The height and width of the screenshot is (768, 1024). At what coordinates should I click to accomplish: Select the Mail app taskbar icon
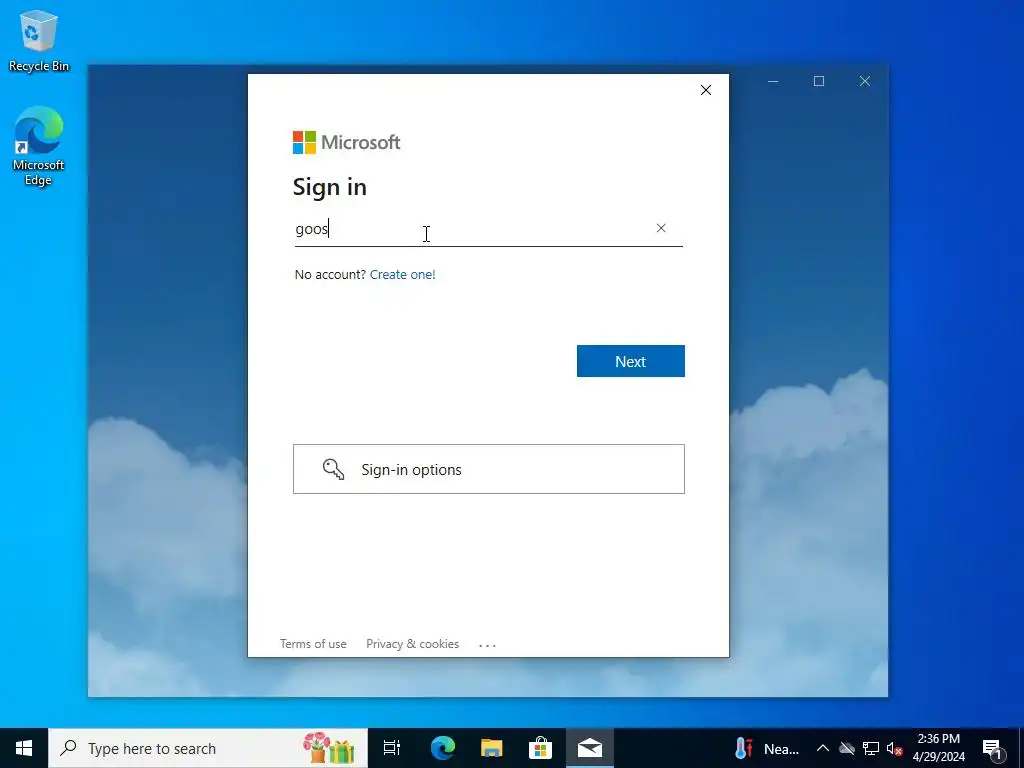pyautogui.click(x=590, y=748)
